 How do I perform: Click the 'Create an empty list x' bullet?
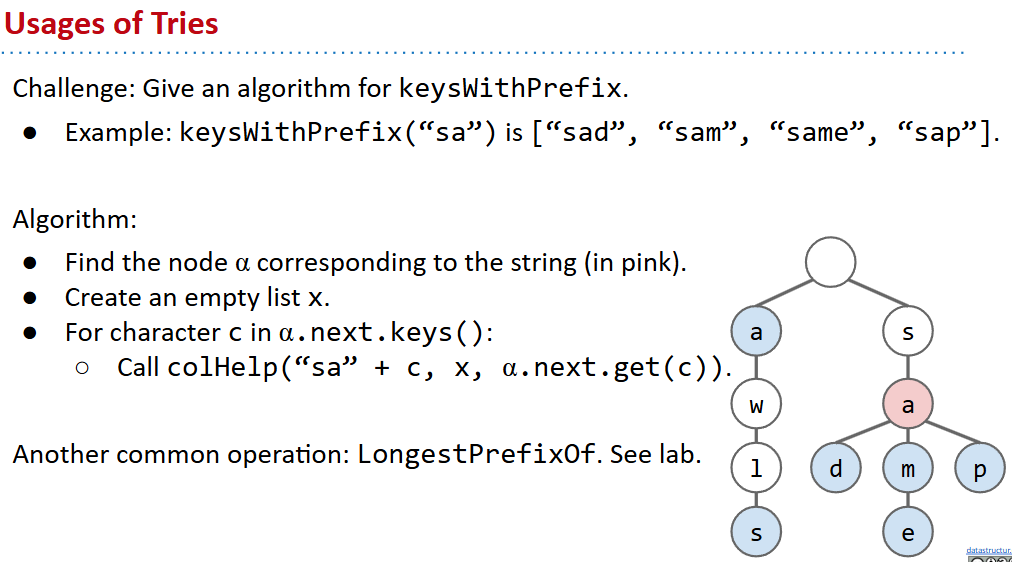tap(197, 297)
